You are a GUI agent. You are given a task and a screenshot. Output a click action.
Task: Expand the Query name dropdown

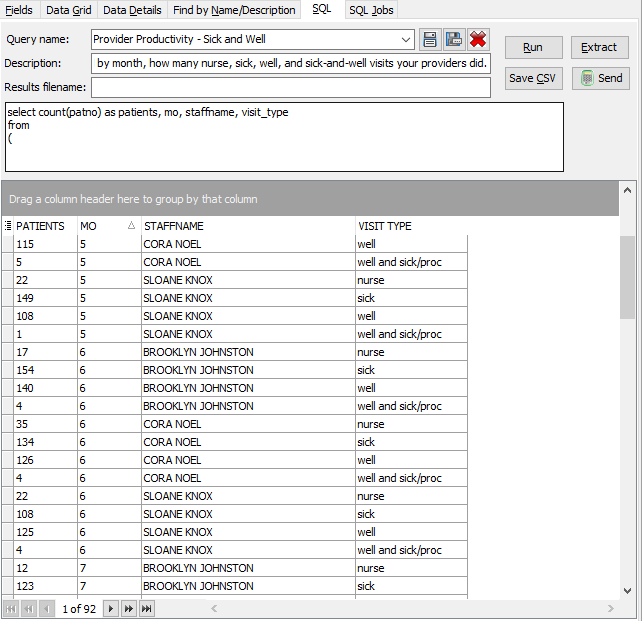[405, 40]
